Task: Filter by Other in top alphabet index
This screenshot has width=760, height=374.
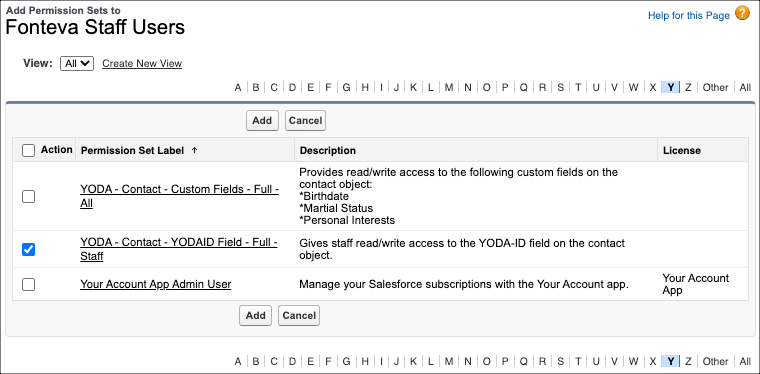Action: tap(715, 88)
